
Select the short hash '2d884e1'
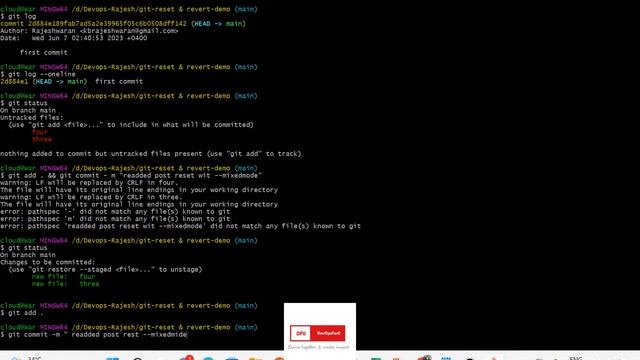(14, 82)
